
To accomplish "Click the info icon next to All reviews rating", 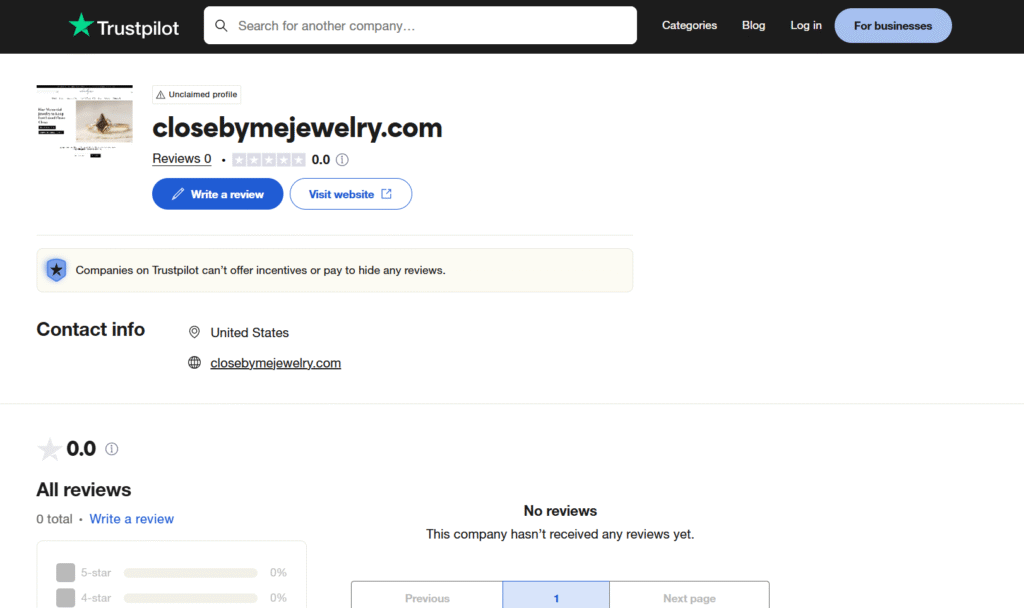I will point(111,449).
